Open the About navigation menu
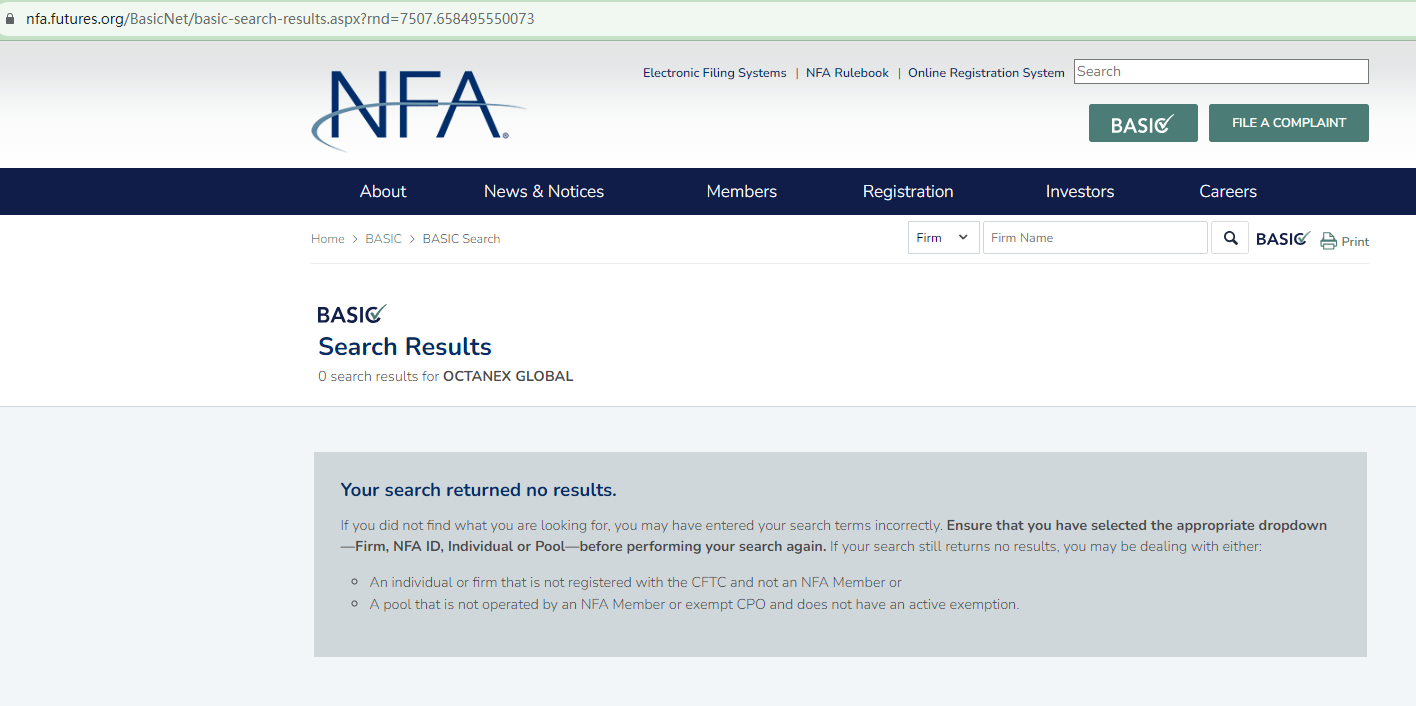 click(x=383, y=191)
